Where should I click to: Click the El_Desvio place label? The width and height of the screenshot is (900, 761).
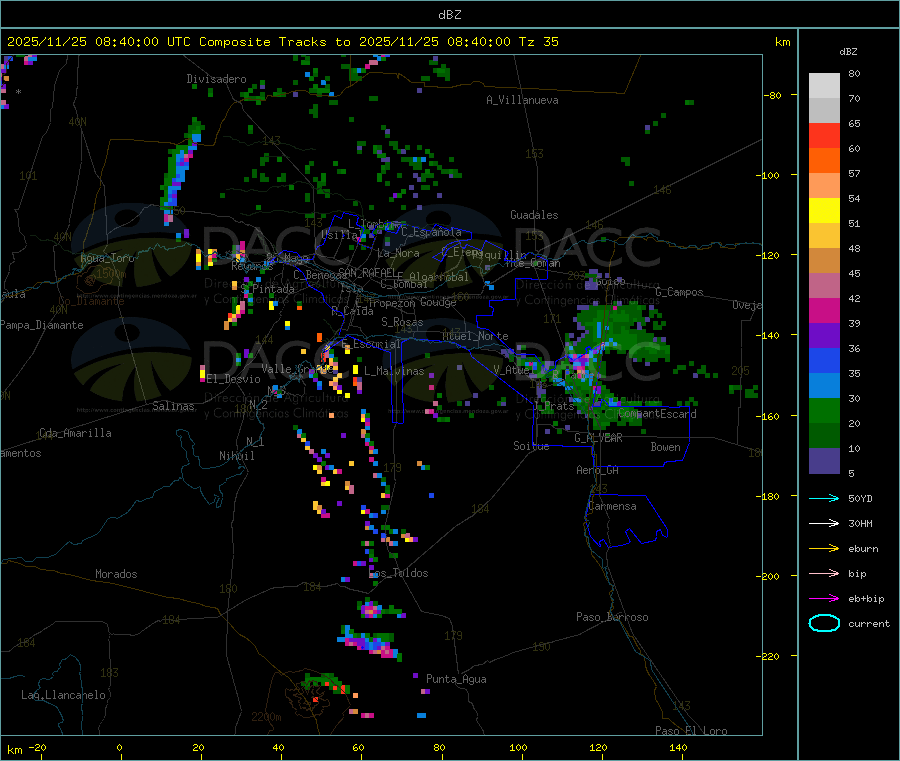234,379
